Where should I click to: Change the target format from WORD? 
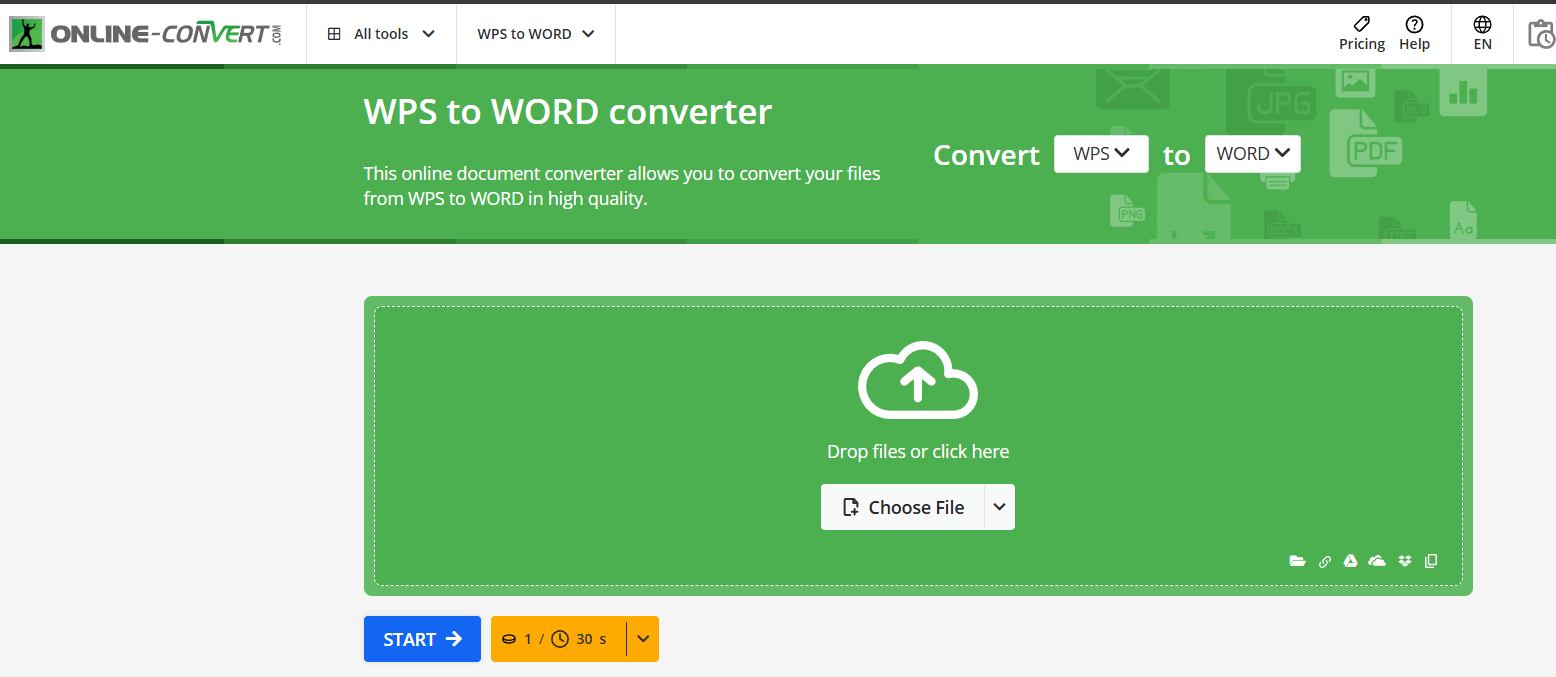point(1252,153)
